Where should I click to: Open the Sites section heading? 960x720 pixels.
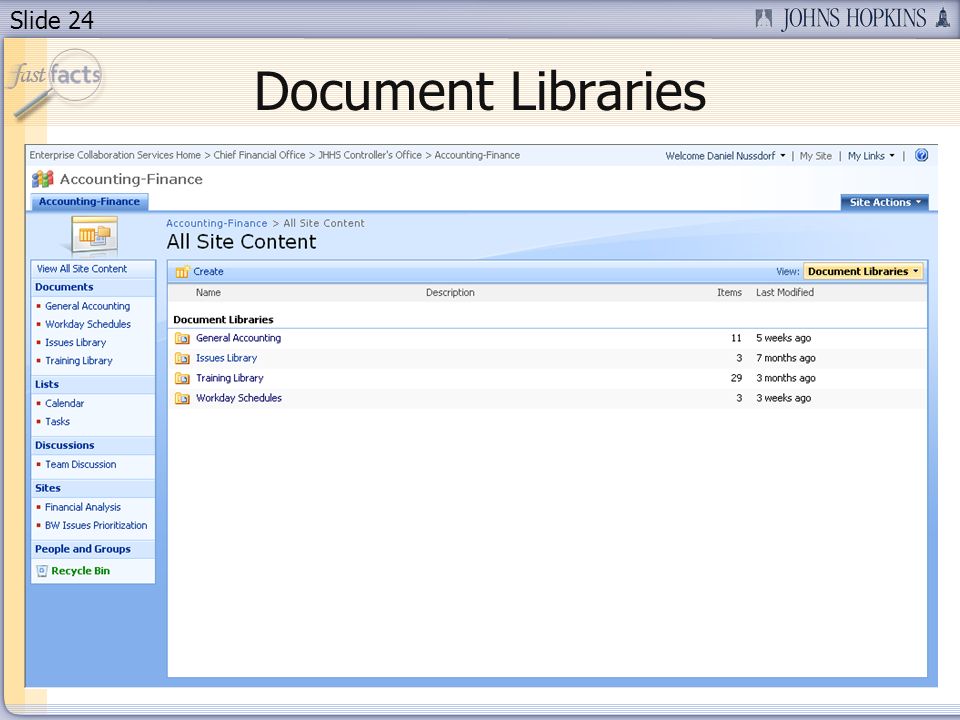[48, 489]
